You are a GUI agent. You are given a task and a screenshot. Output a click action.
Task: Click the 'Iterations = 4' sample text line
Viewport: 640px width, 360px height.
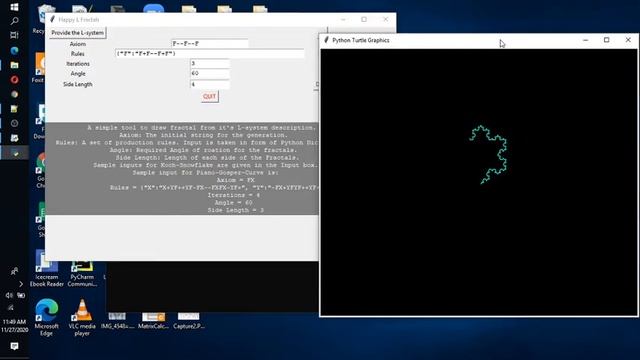pos(234,195)
